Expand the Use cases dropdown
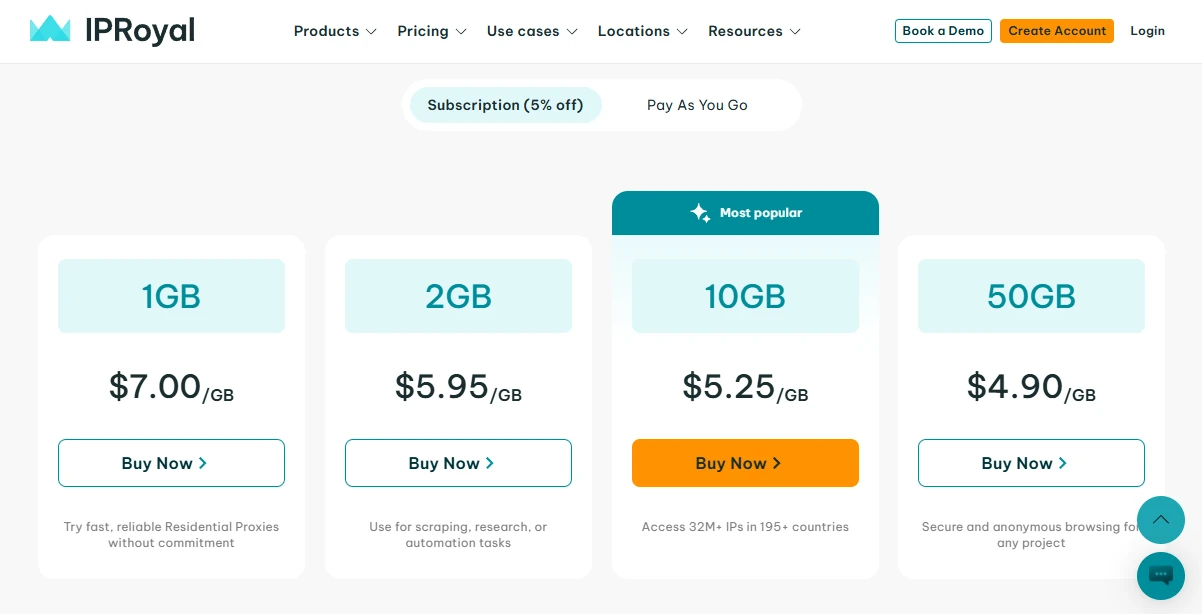The width and height of the screenshot is (1202, 614). 532,31
